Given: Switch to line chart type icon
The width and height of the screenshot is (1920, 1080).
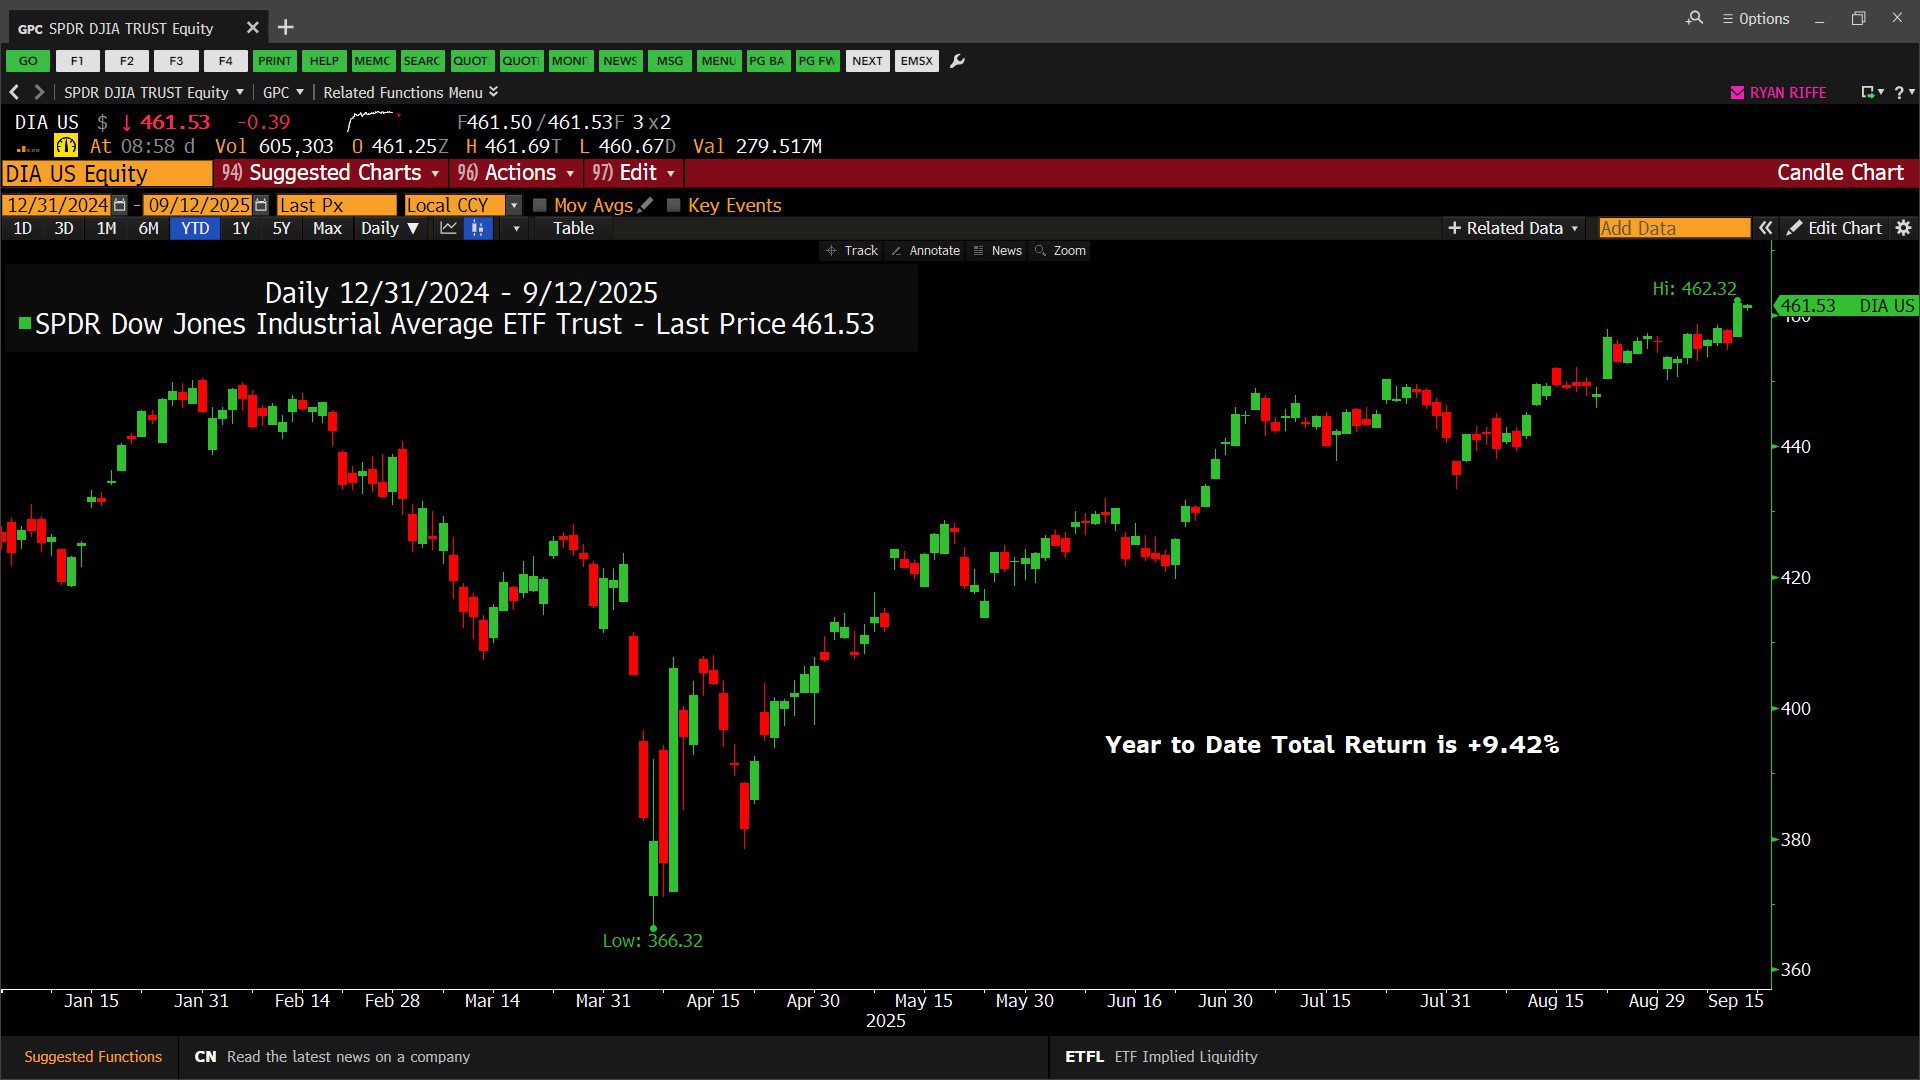Looking at the screenshot, I should click(x=448, y=228).
